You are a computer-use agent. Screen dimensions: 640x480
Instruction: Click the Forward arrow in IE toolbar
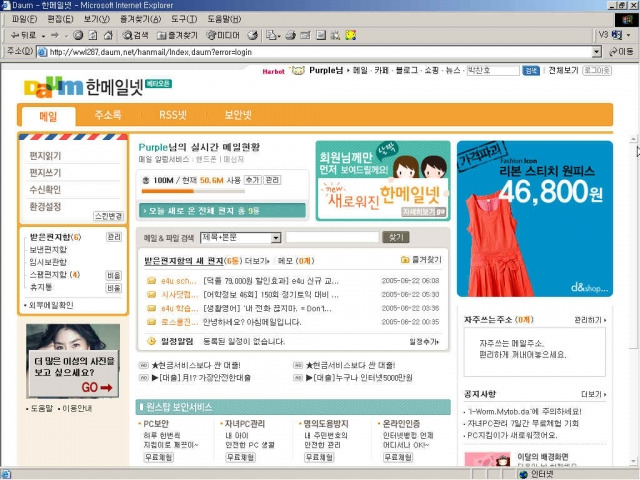tap(55, 36)
